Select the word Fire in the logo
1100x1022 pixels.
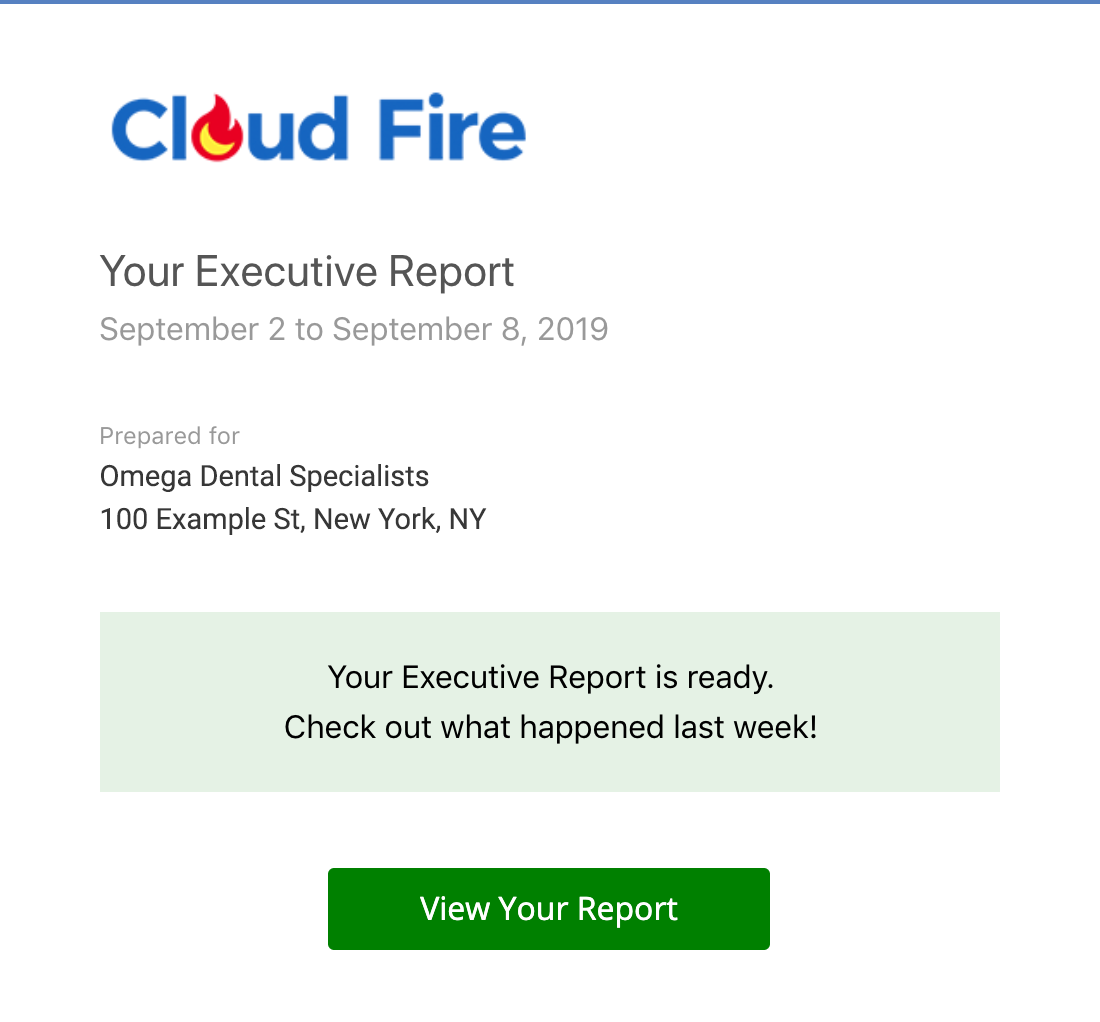[x=452, y=128]
